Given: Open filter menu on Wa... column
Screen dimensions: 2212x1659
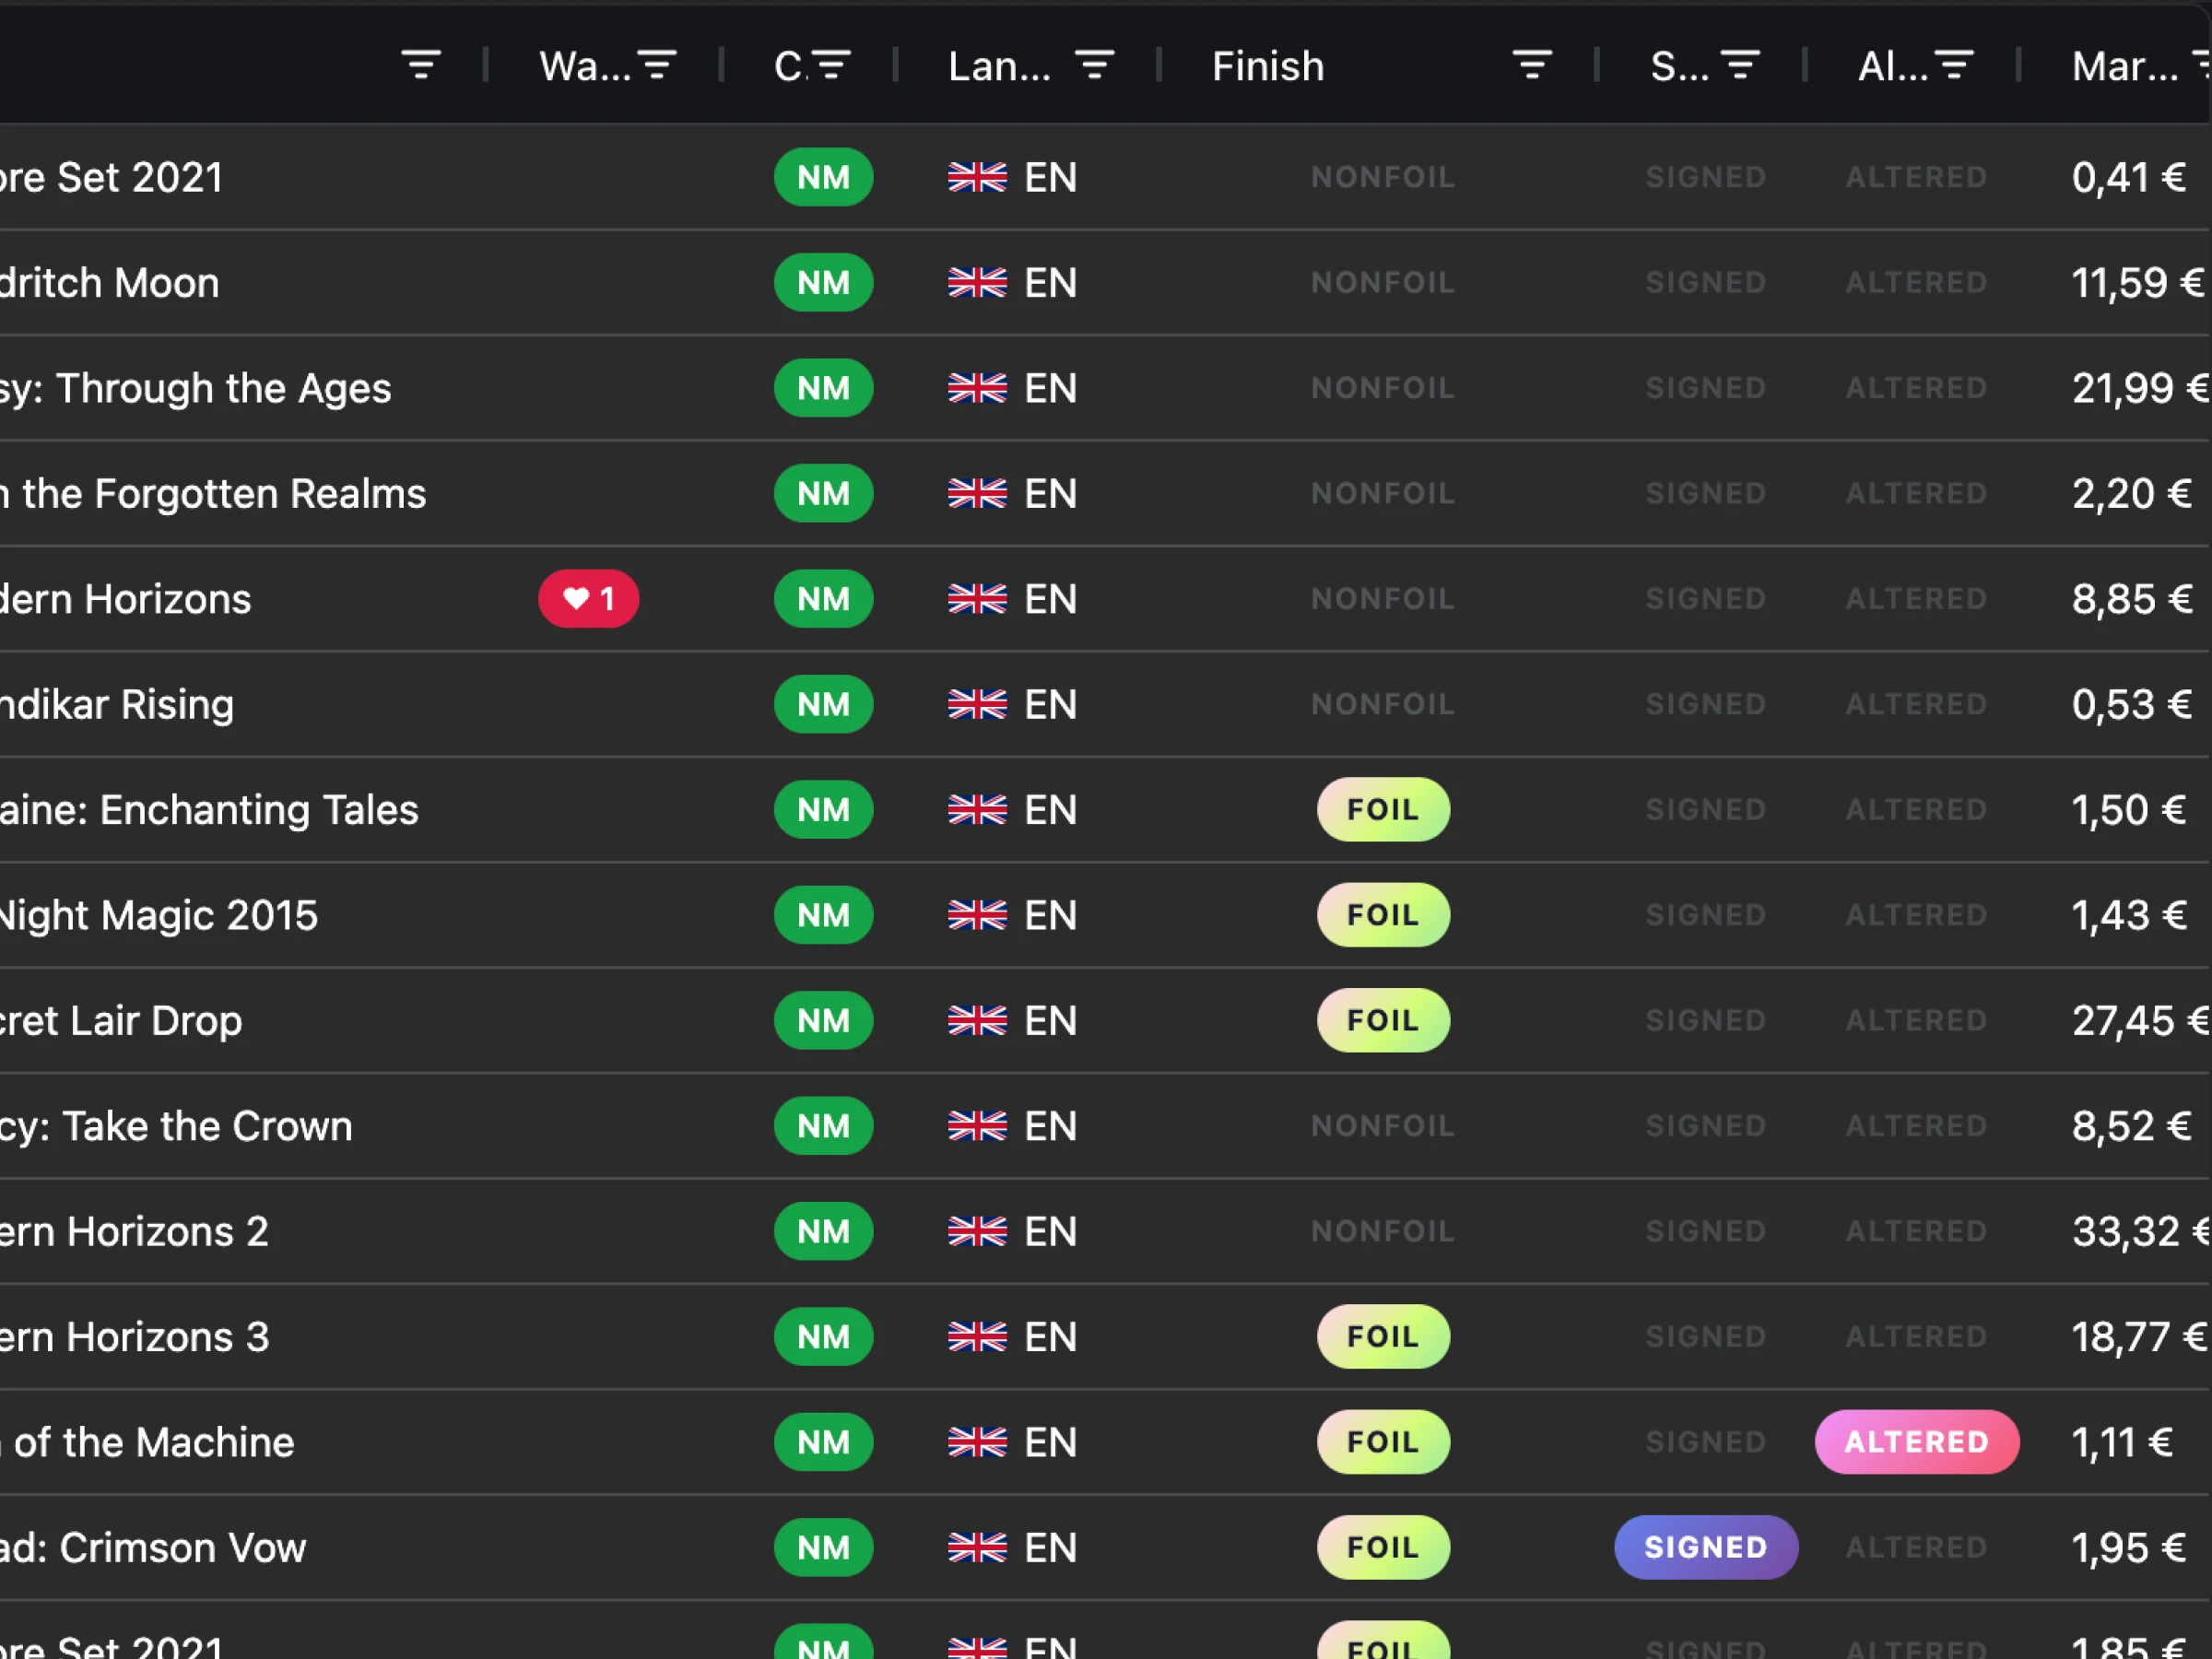Looking at the screenshot, I should 657,66.
